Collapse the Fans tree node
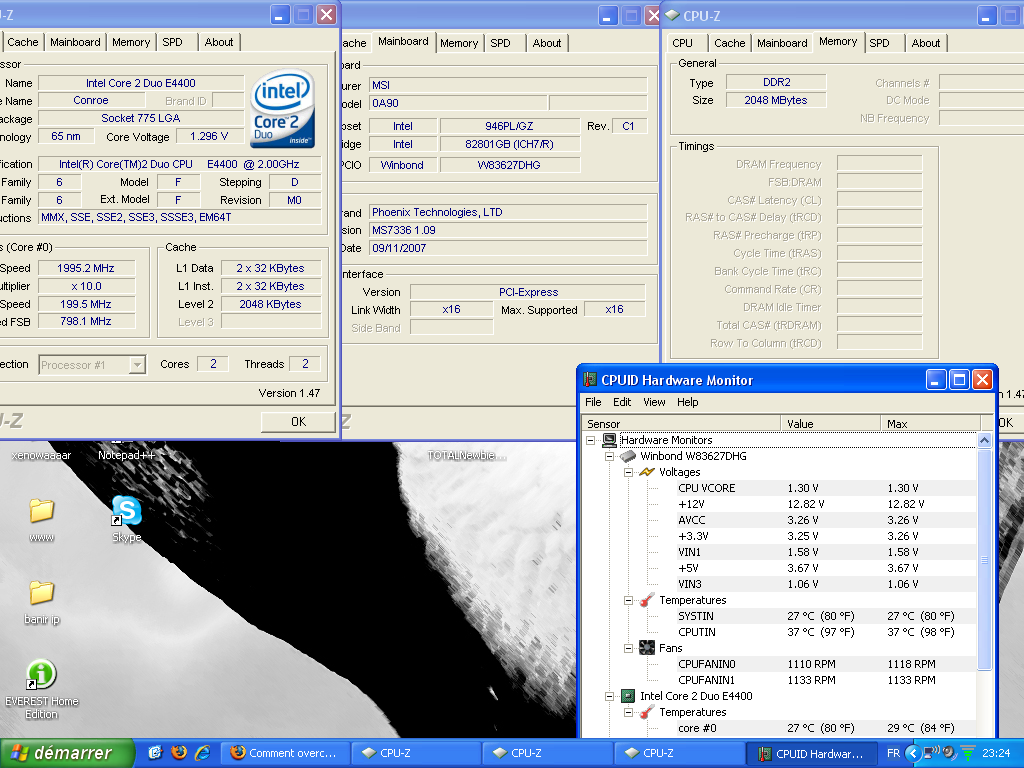This screenshot has height=768, width=1024. tap(628, 648)
